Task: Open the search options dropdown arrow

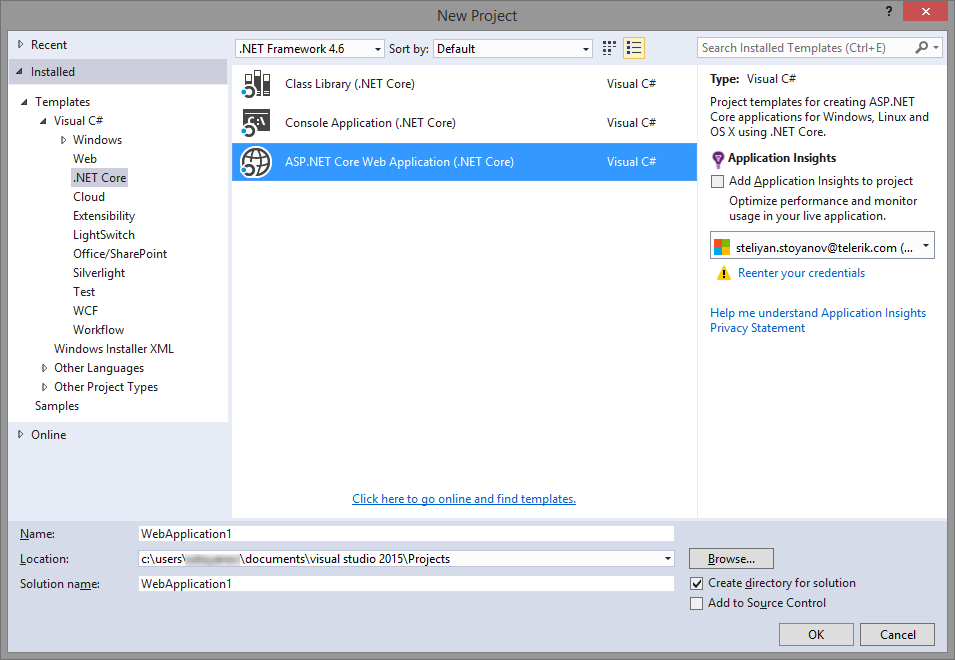Action: click(936, 47)
